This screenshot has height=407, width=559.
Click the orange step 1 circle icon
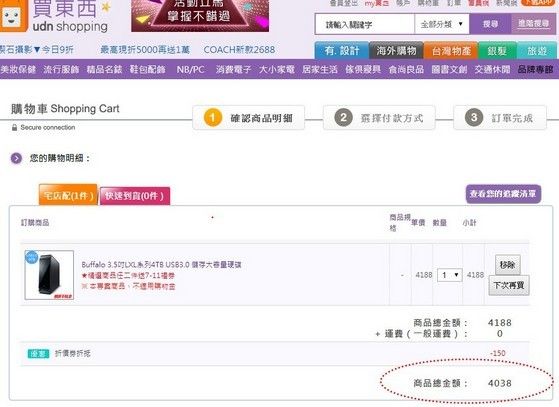click(213, 118)
